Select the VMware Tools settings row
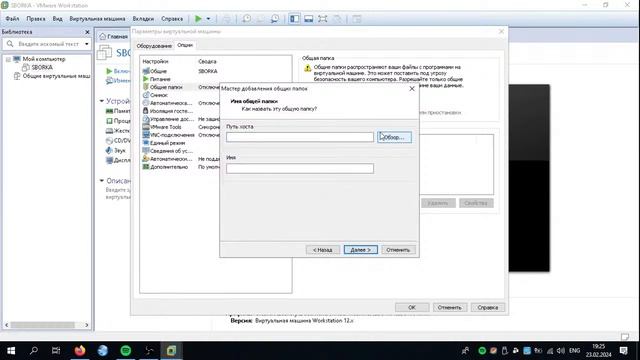Viewport: 640px width, 360px height. click(x=180, y=127)
